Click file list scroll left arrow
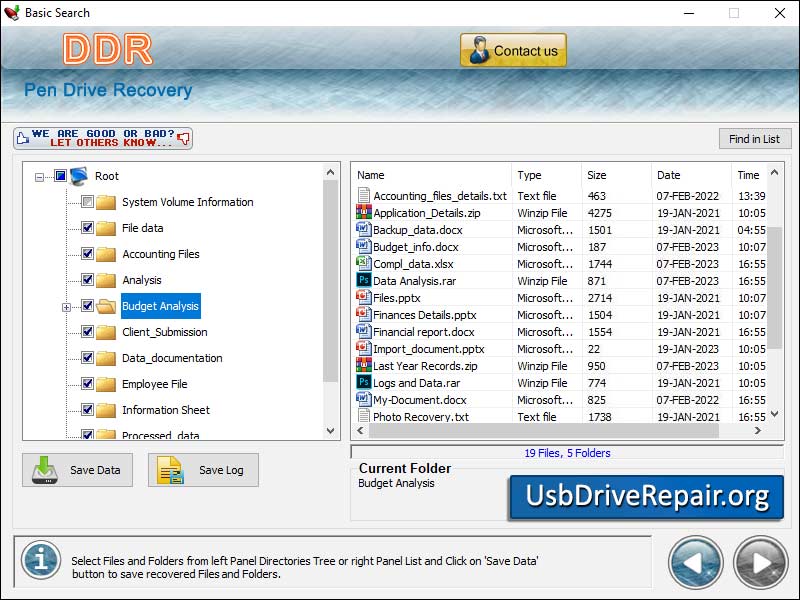Screen dimensions: 800x600 coord(361,431)
